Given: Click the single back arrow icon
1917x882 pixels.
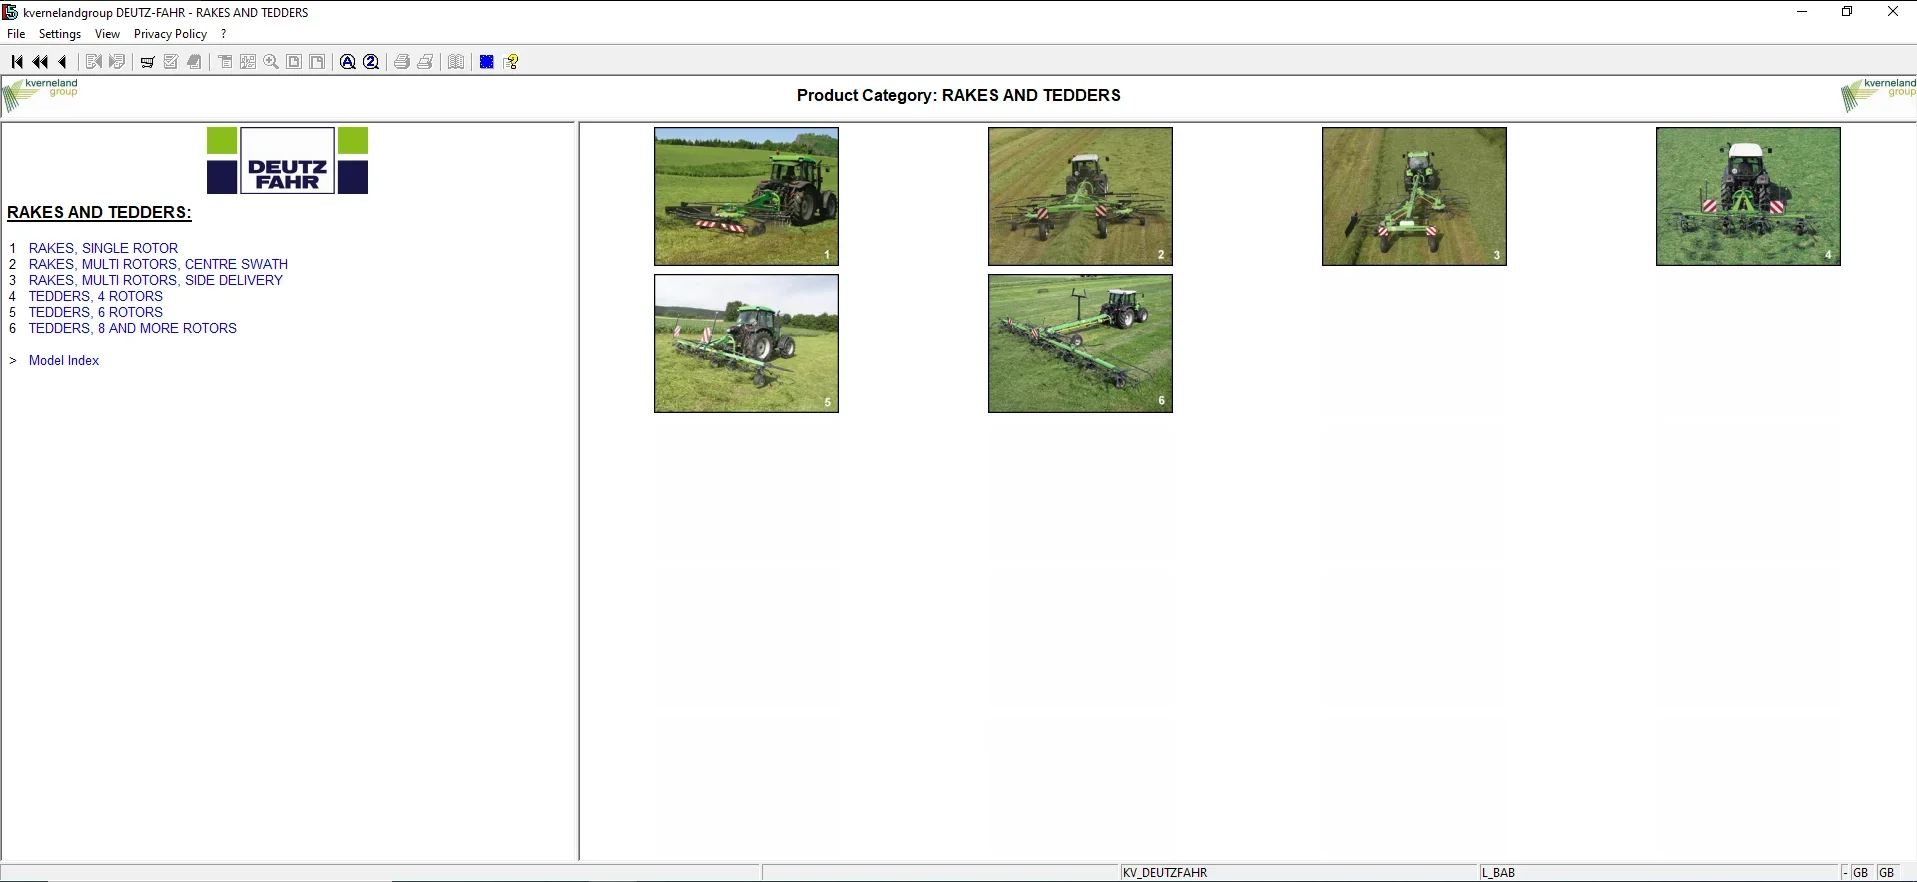Looking at the screenshot, I should [x=63, y=62].
